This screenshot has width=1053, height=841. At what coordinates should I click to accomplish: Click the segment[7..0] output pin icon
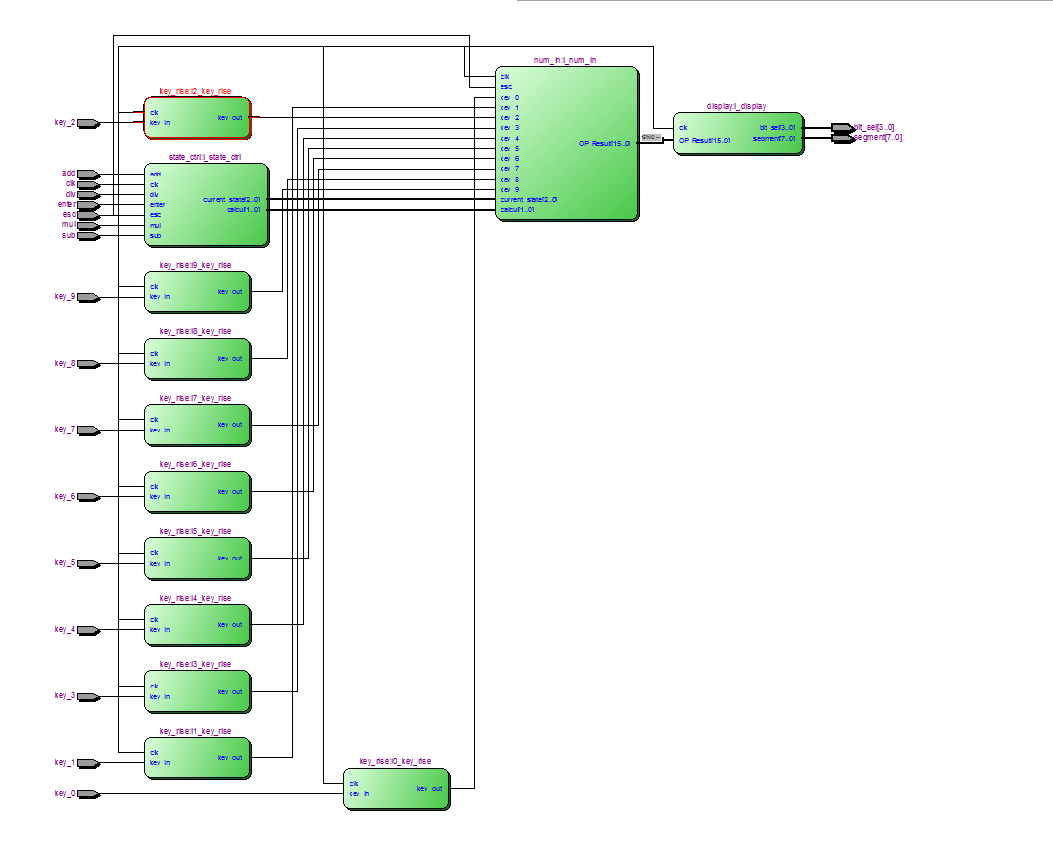pyautogui.click(x=840, y=140)
